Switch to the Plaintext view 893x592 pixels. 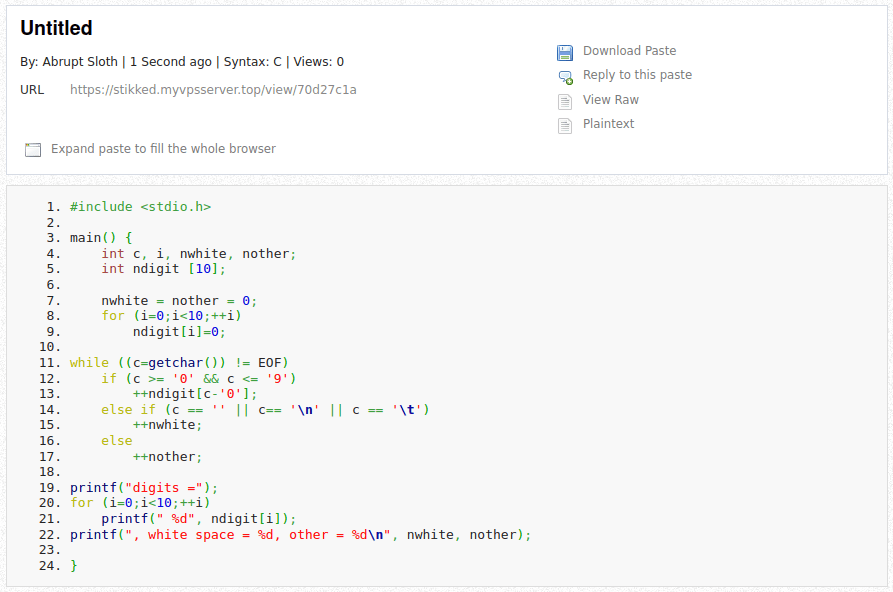tap(606, 124)
